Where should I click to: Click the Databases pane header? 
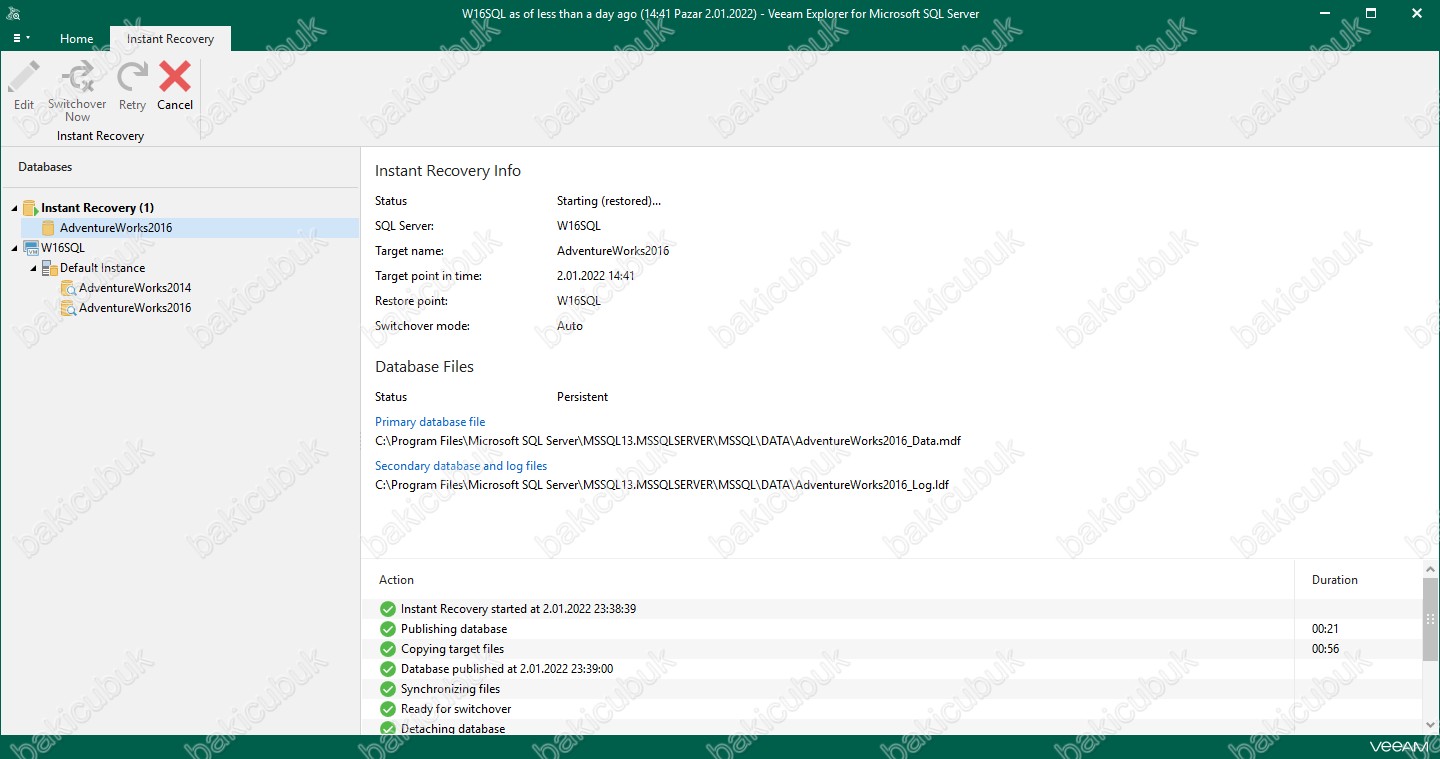[45, 167]
